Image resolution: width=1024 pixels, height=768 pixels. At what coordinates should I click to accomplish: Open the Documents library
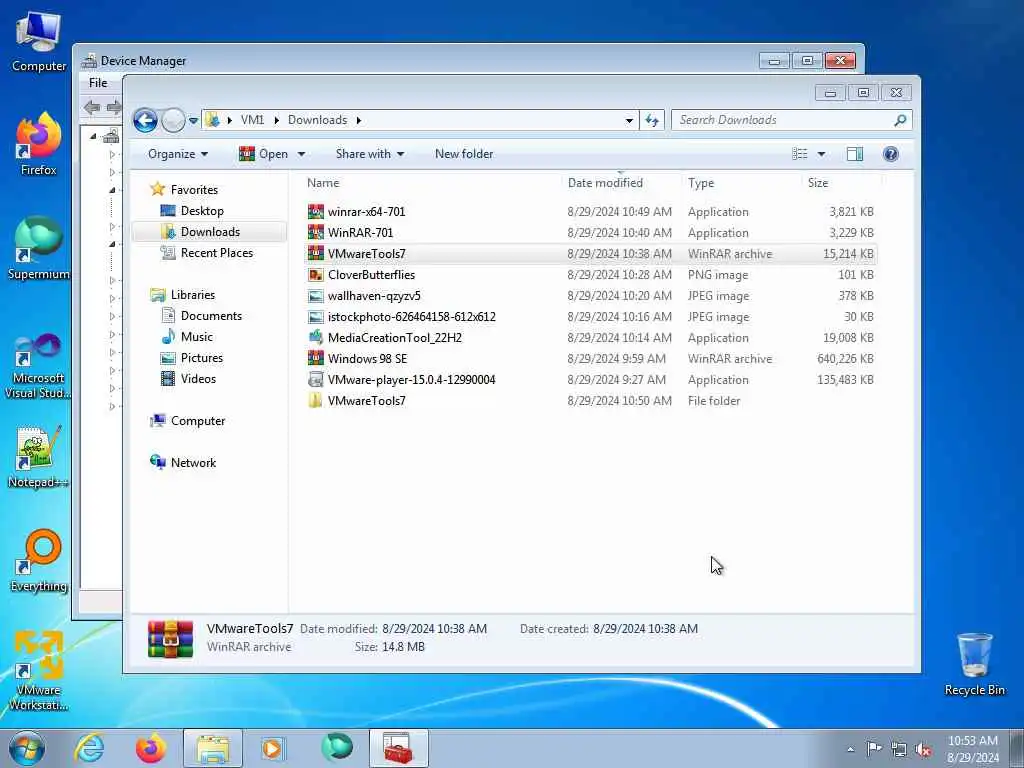click(x=211, y=315)
